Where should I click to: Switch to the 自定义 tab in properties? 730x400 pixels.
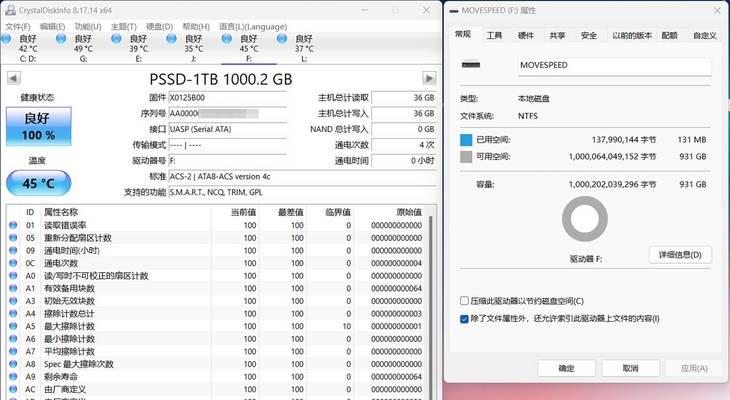(x=705, y=35)
